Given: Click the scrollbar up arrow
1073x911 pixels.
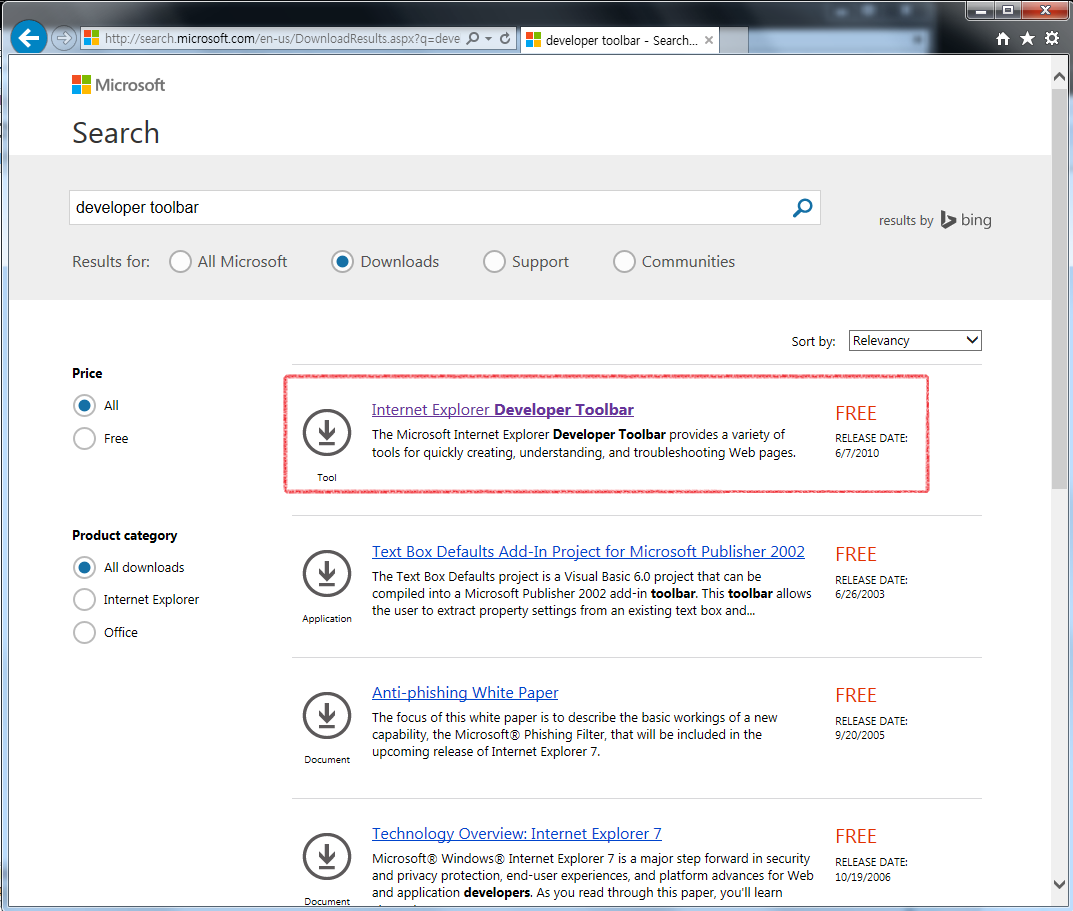Looking at the screenshot, I should pos(1059,77).
